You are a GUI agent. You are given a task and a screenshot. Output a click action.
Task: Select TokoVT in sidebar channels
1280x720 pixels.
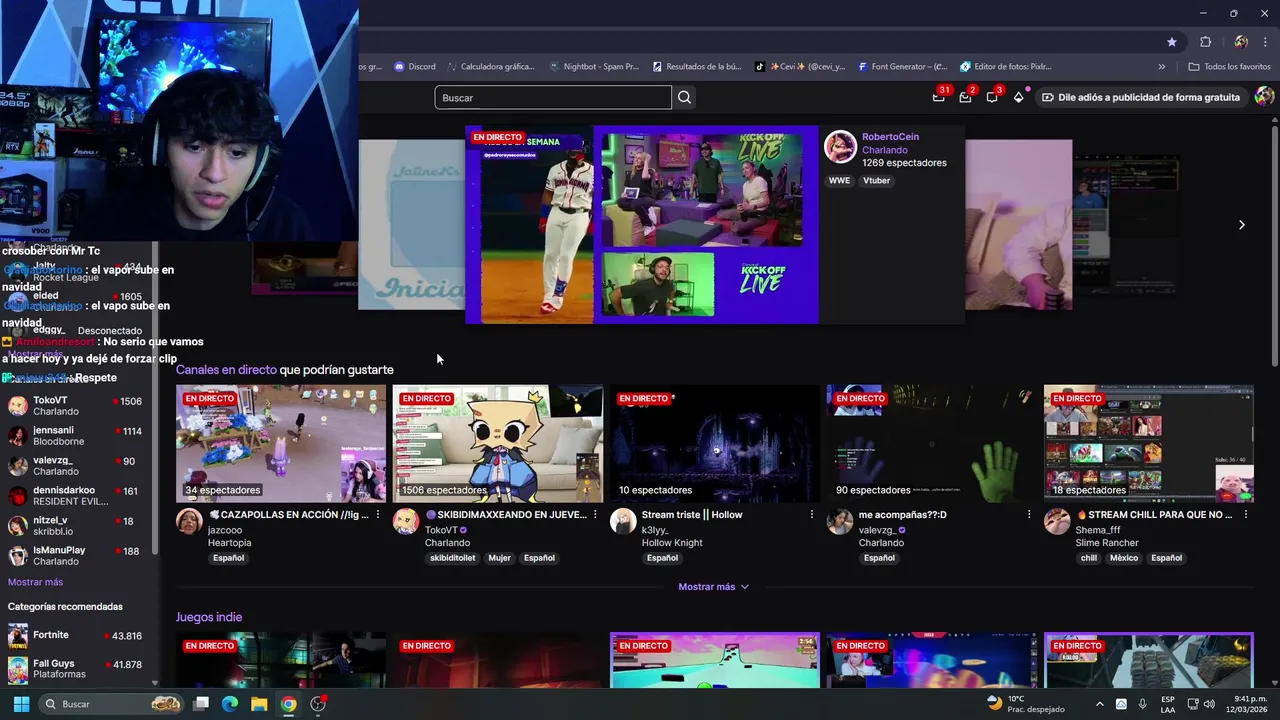click(76, 406)
